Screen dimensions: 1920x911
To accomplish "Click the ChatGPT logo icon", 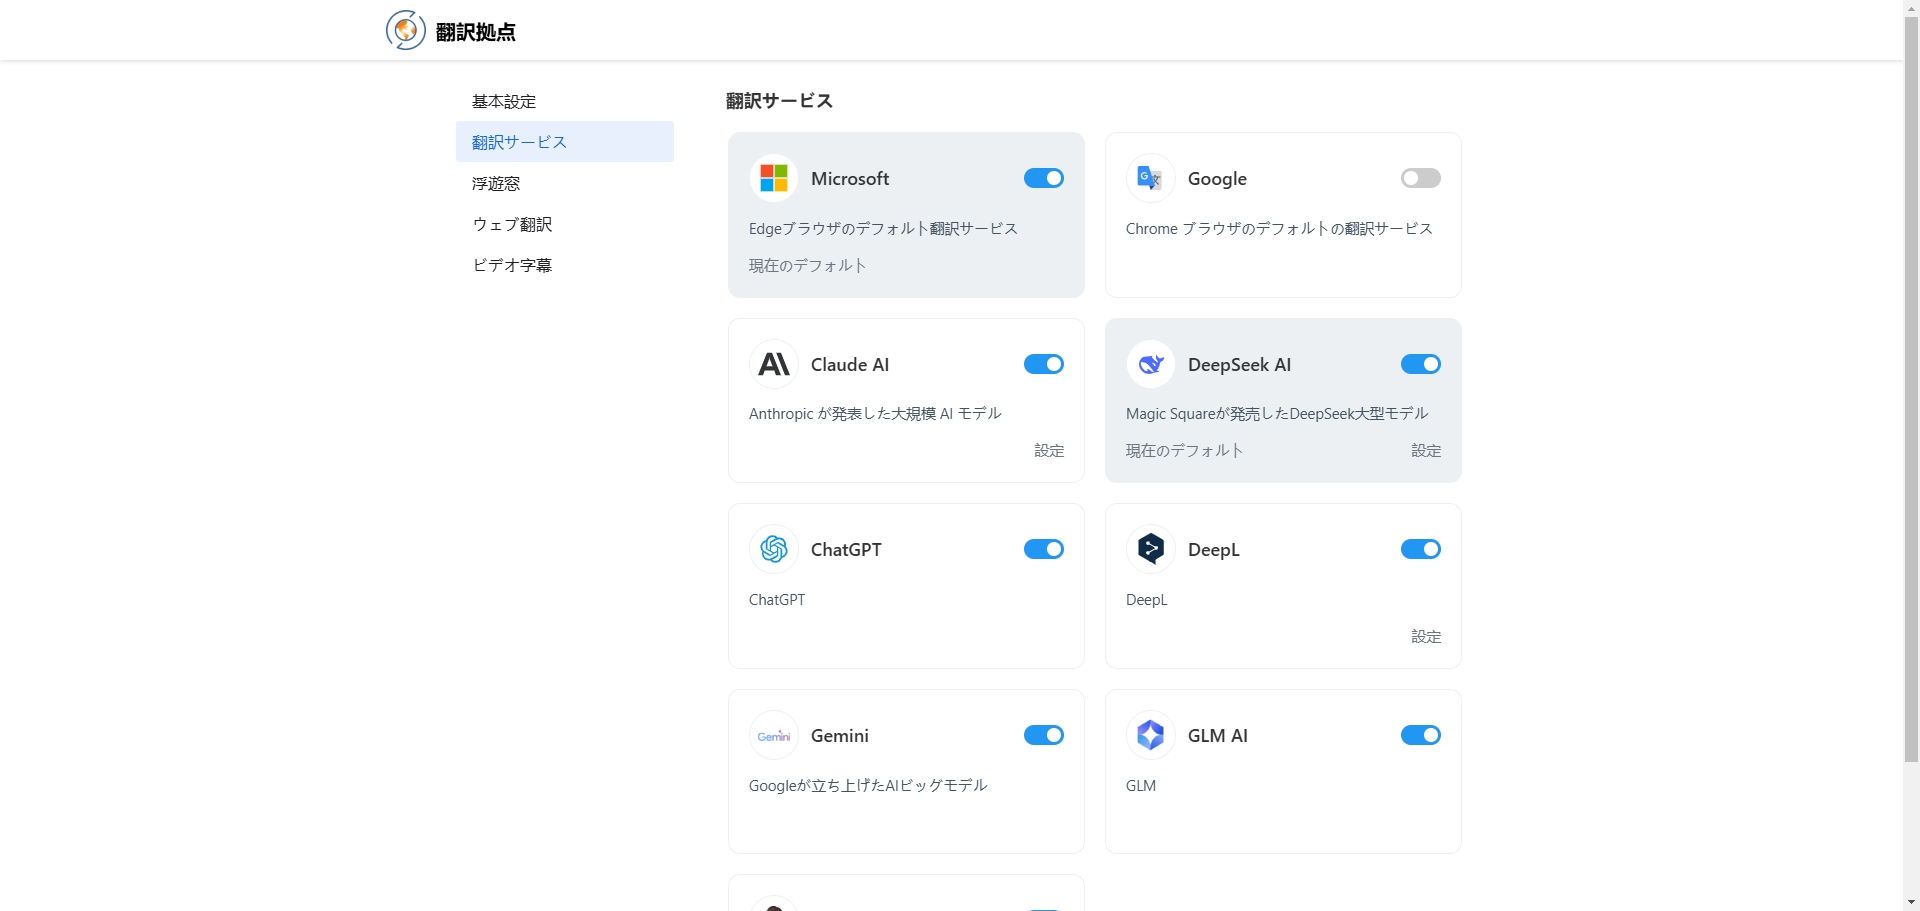I will click(x=774, y=549).
